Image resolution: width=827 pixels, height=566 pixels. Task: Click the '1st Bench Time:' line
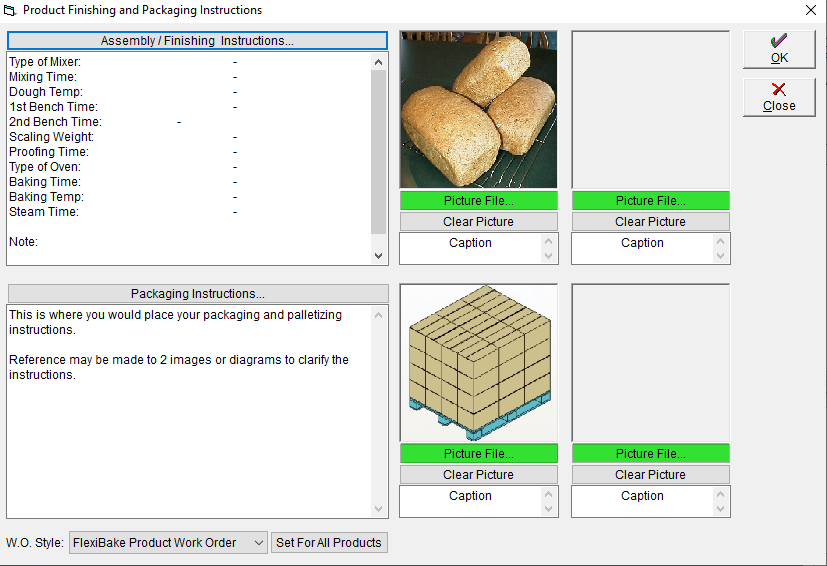(53, 107)
